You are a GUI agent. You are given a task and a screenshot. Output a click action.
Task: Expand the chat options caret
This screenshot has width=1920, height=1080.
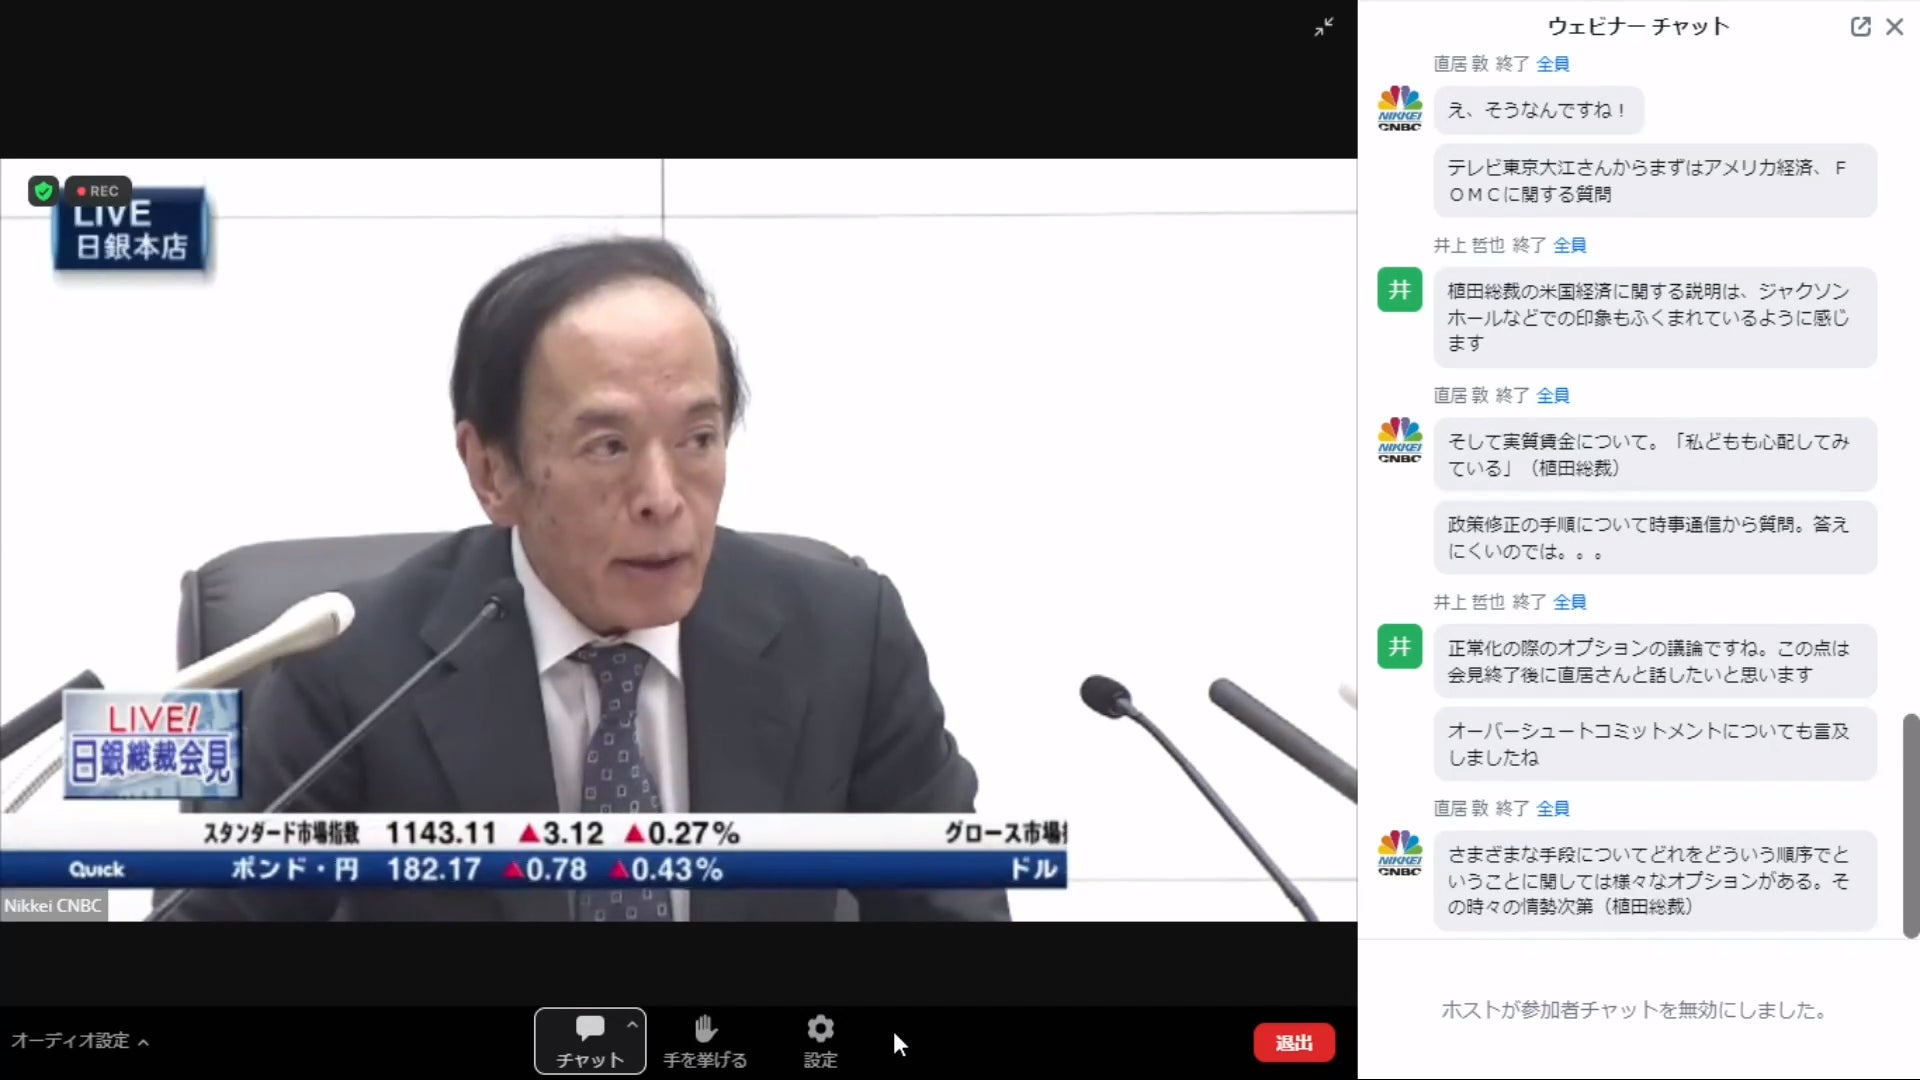coord(632,1024)
